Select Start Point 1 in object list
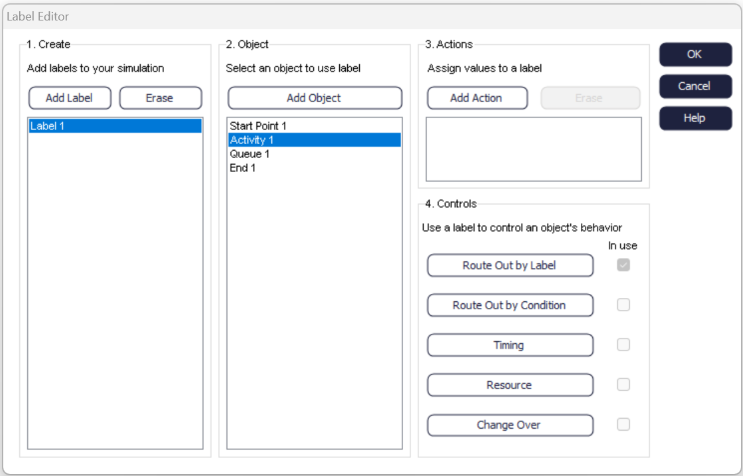 coord(258,126)
